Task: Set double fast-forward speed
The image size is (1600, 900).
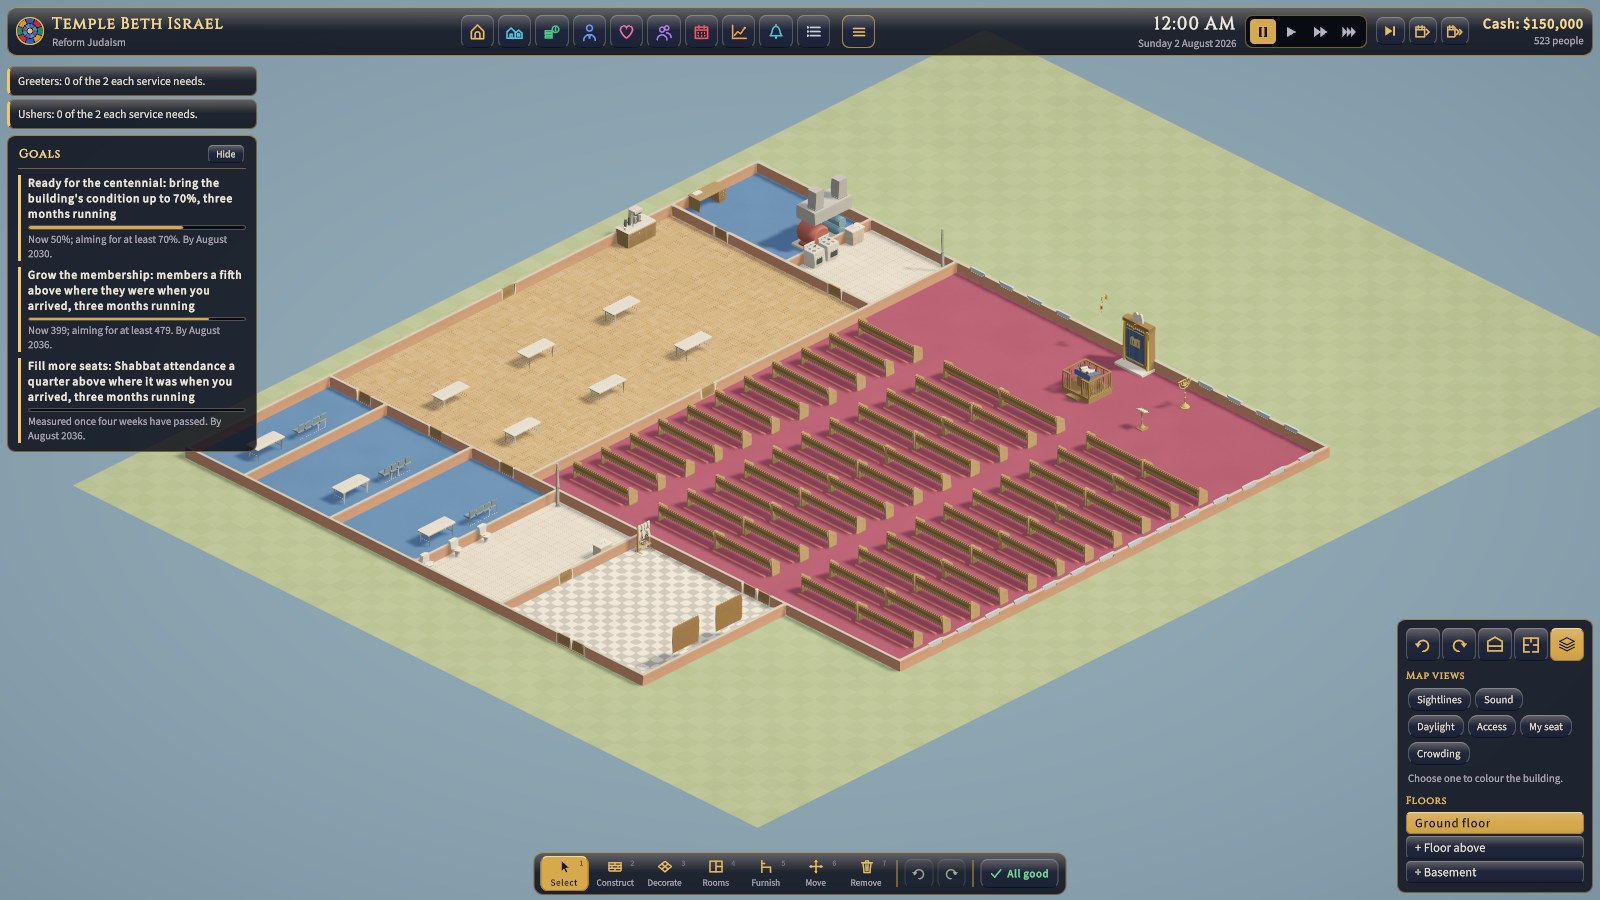Action: pos(1320,31)
